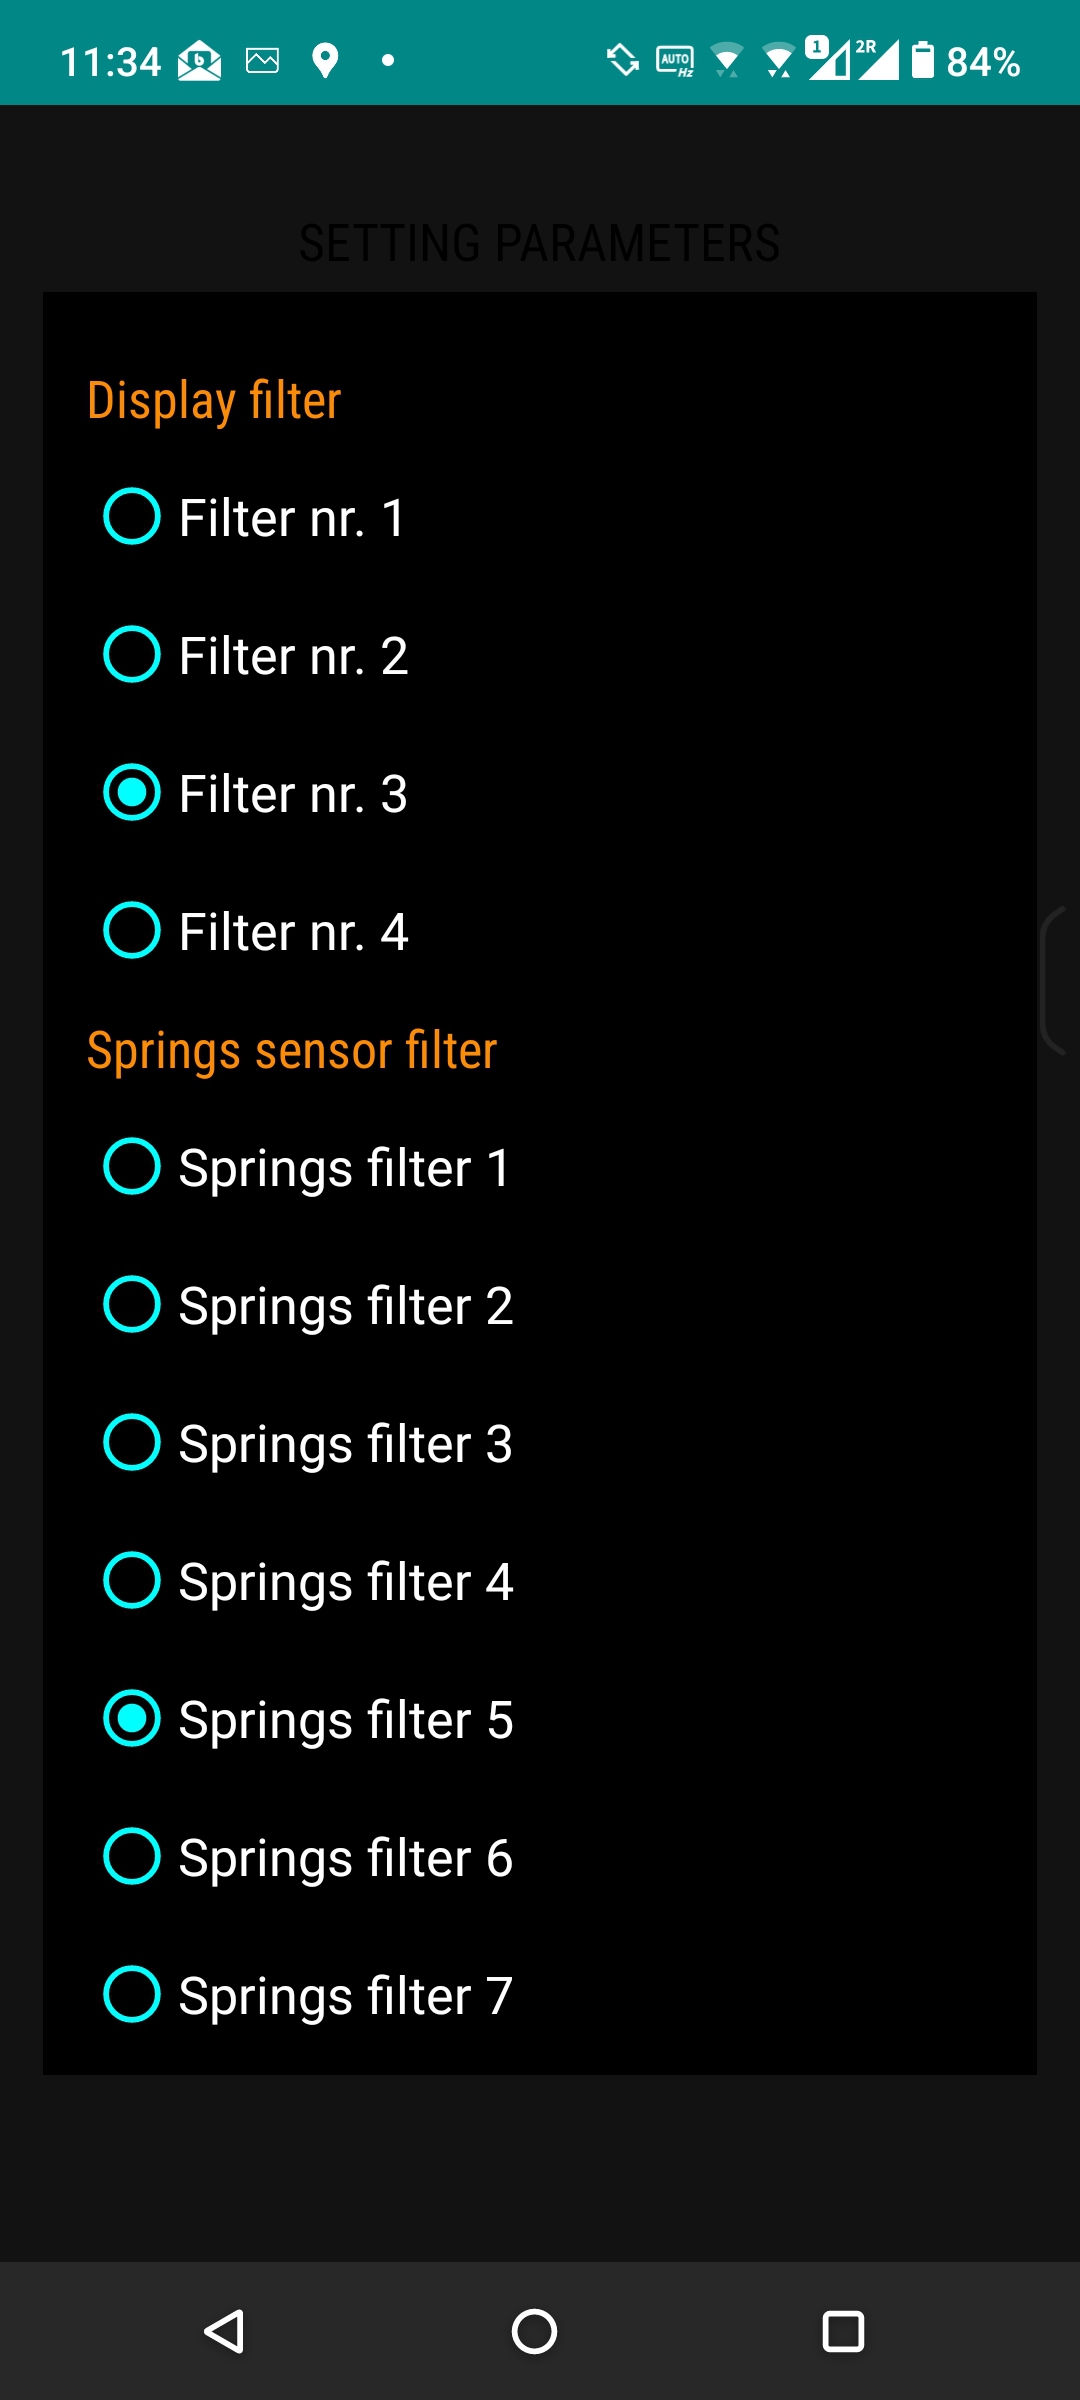Tap the mail envelope notification icon
1080x2400 pixels.
point(200,61)
